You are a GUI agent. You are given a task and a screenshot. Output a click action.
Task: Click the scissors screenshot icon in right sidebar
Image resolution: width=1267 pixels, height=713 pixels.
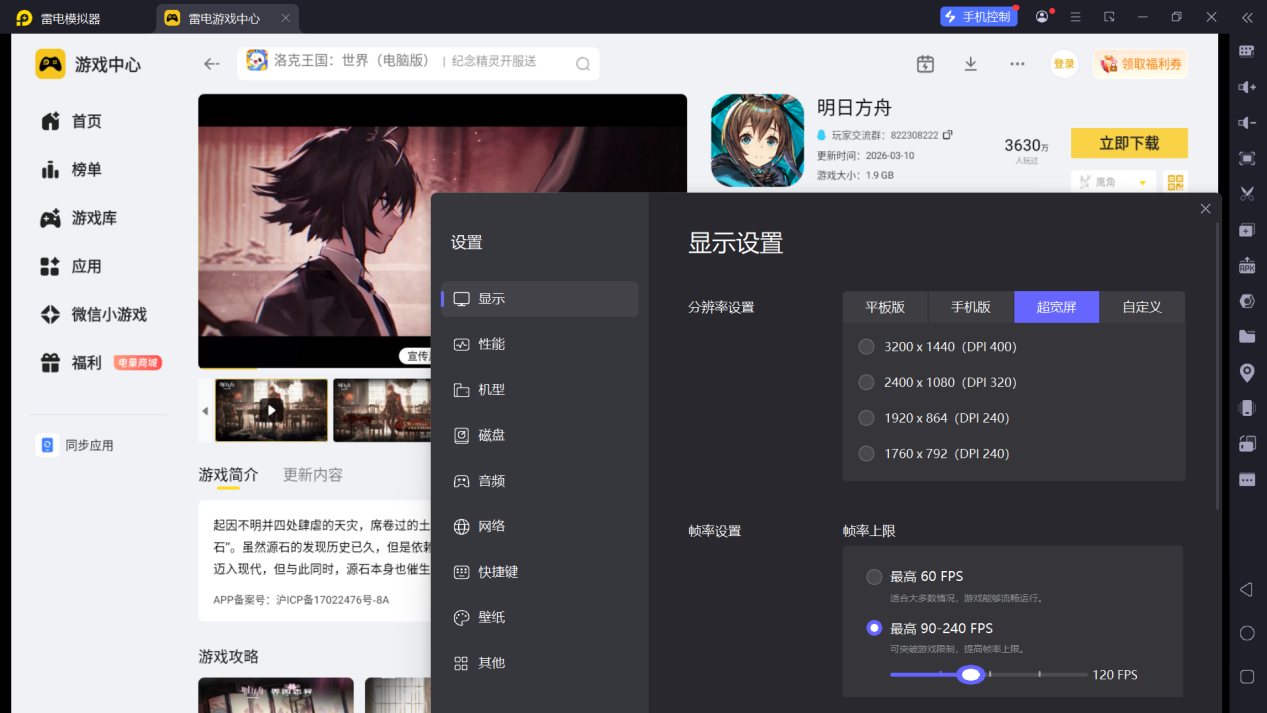1247,193
